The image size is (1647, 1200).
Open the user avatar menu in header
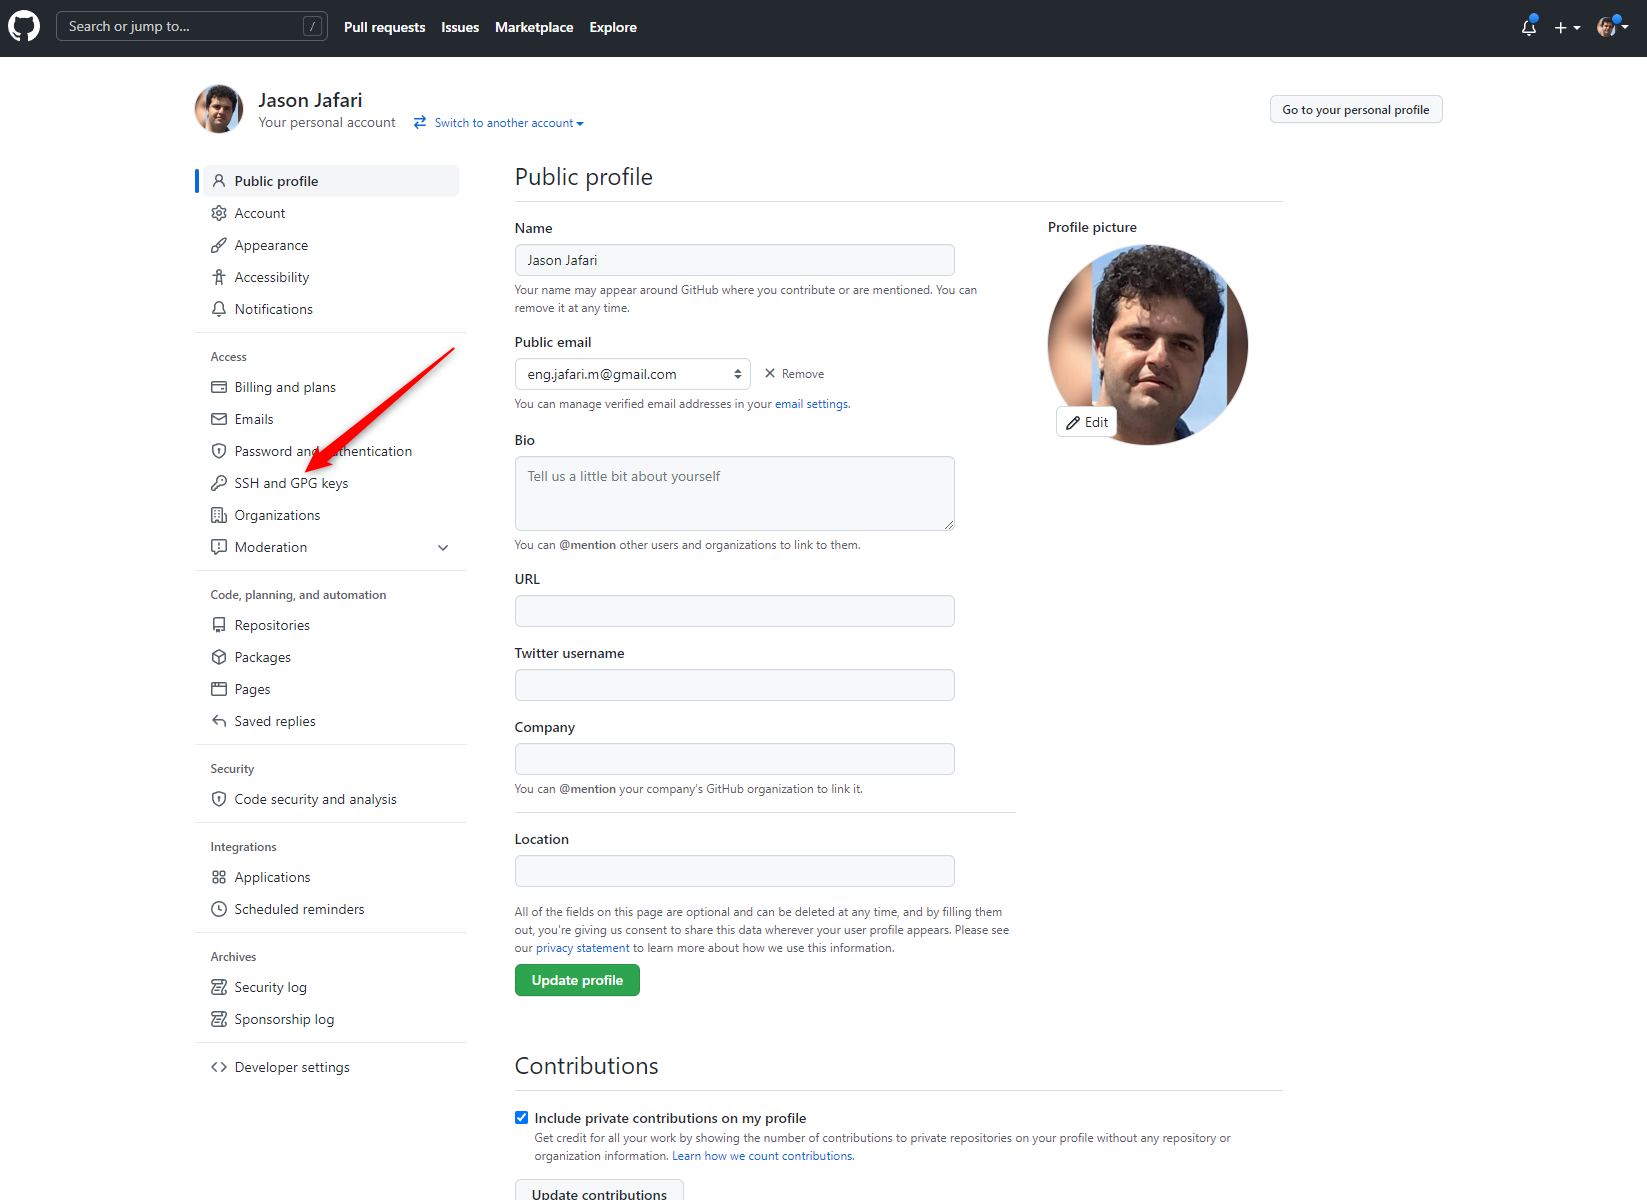pos(1612,27)
